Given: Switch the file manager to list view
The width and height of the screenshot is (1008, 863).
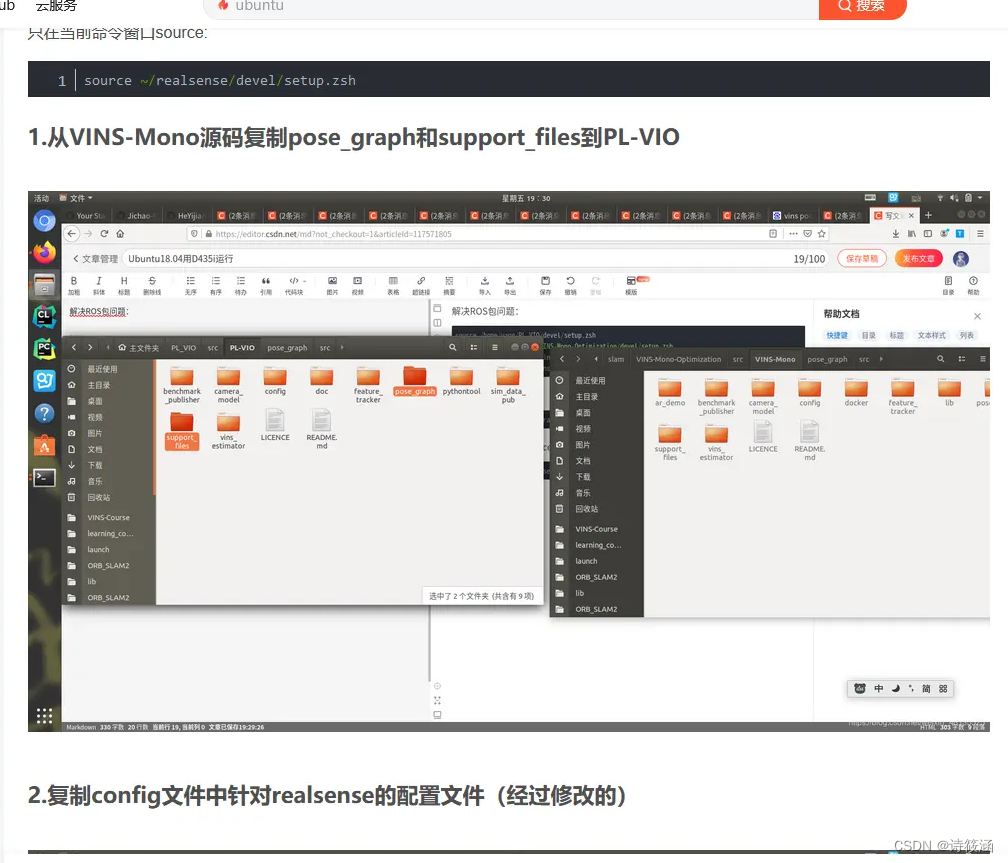Looking at the screenshot, I should click(493, 348).
